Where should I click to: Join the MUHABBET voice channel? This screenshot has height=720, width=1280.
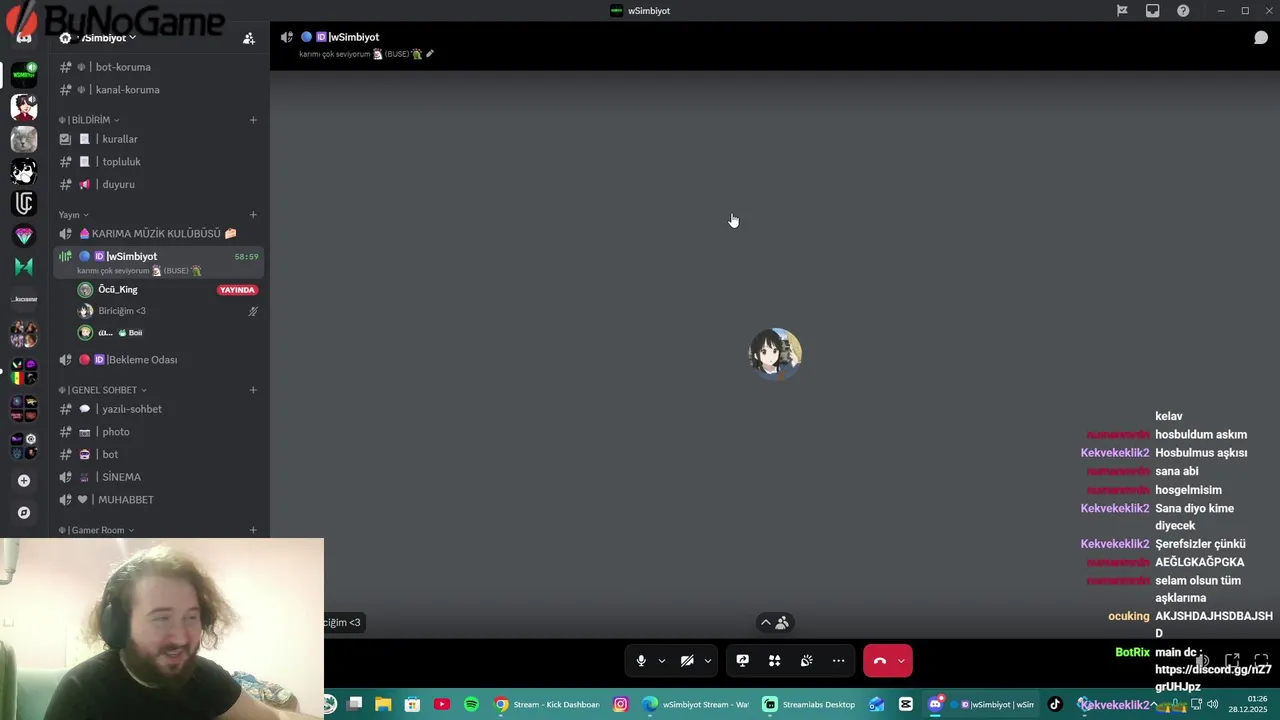159,500
